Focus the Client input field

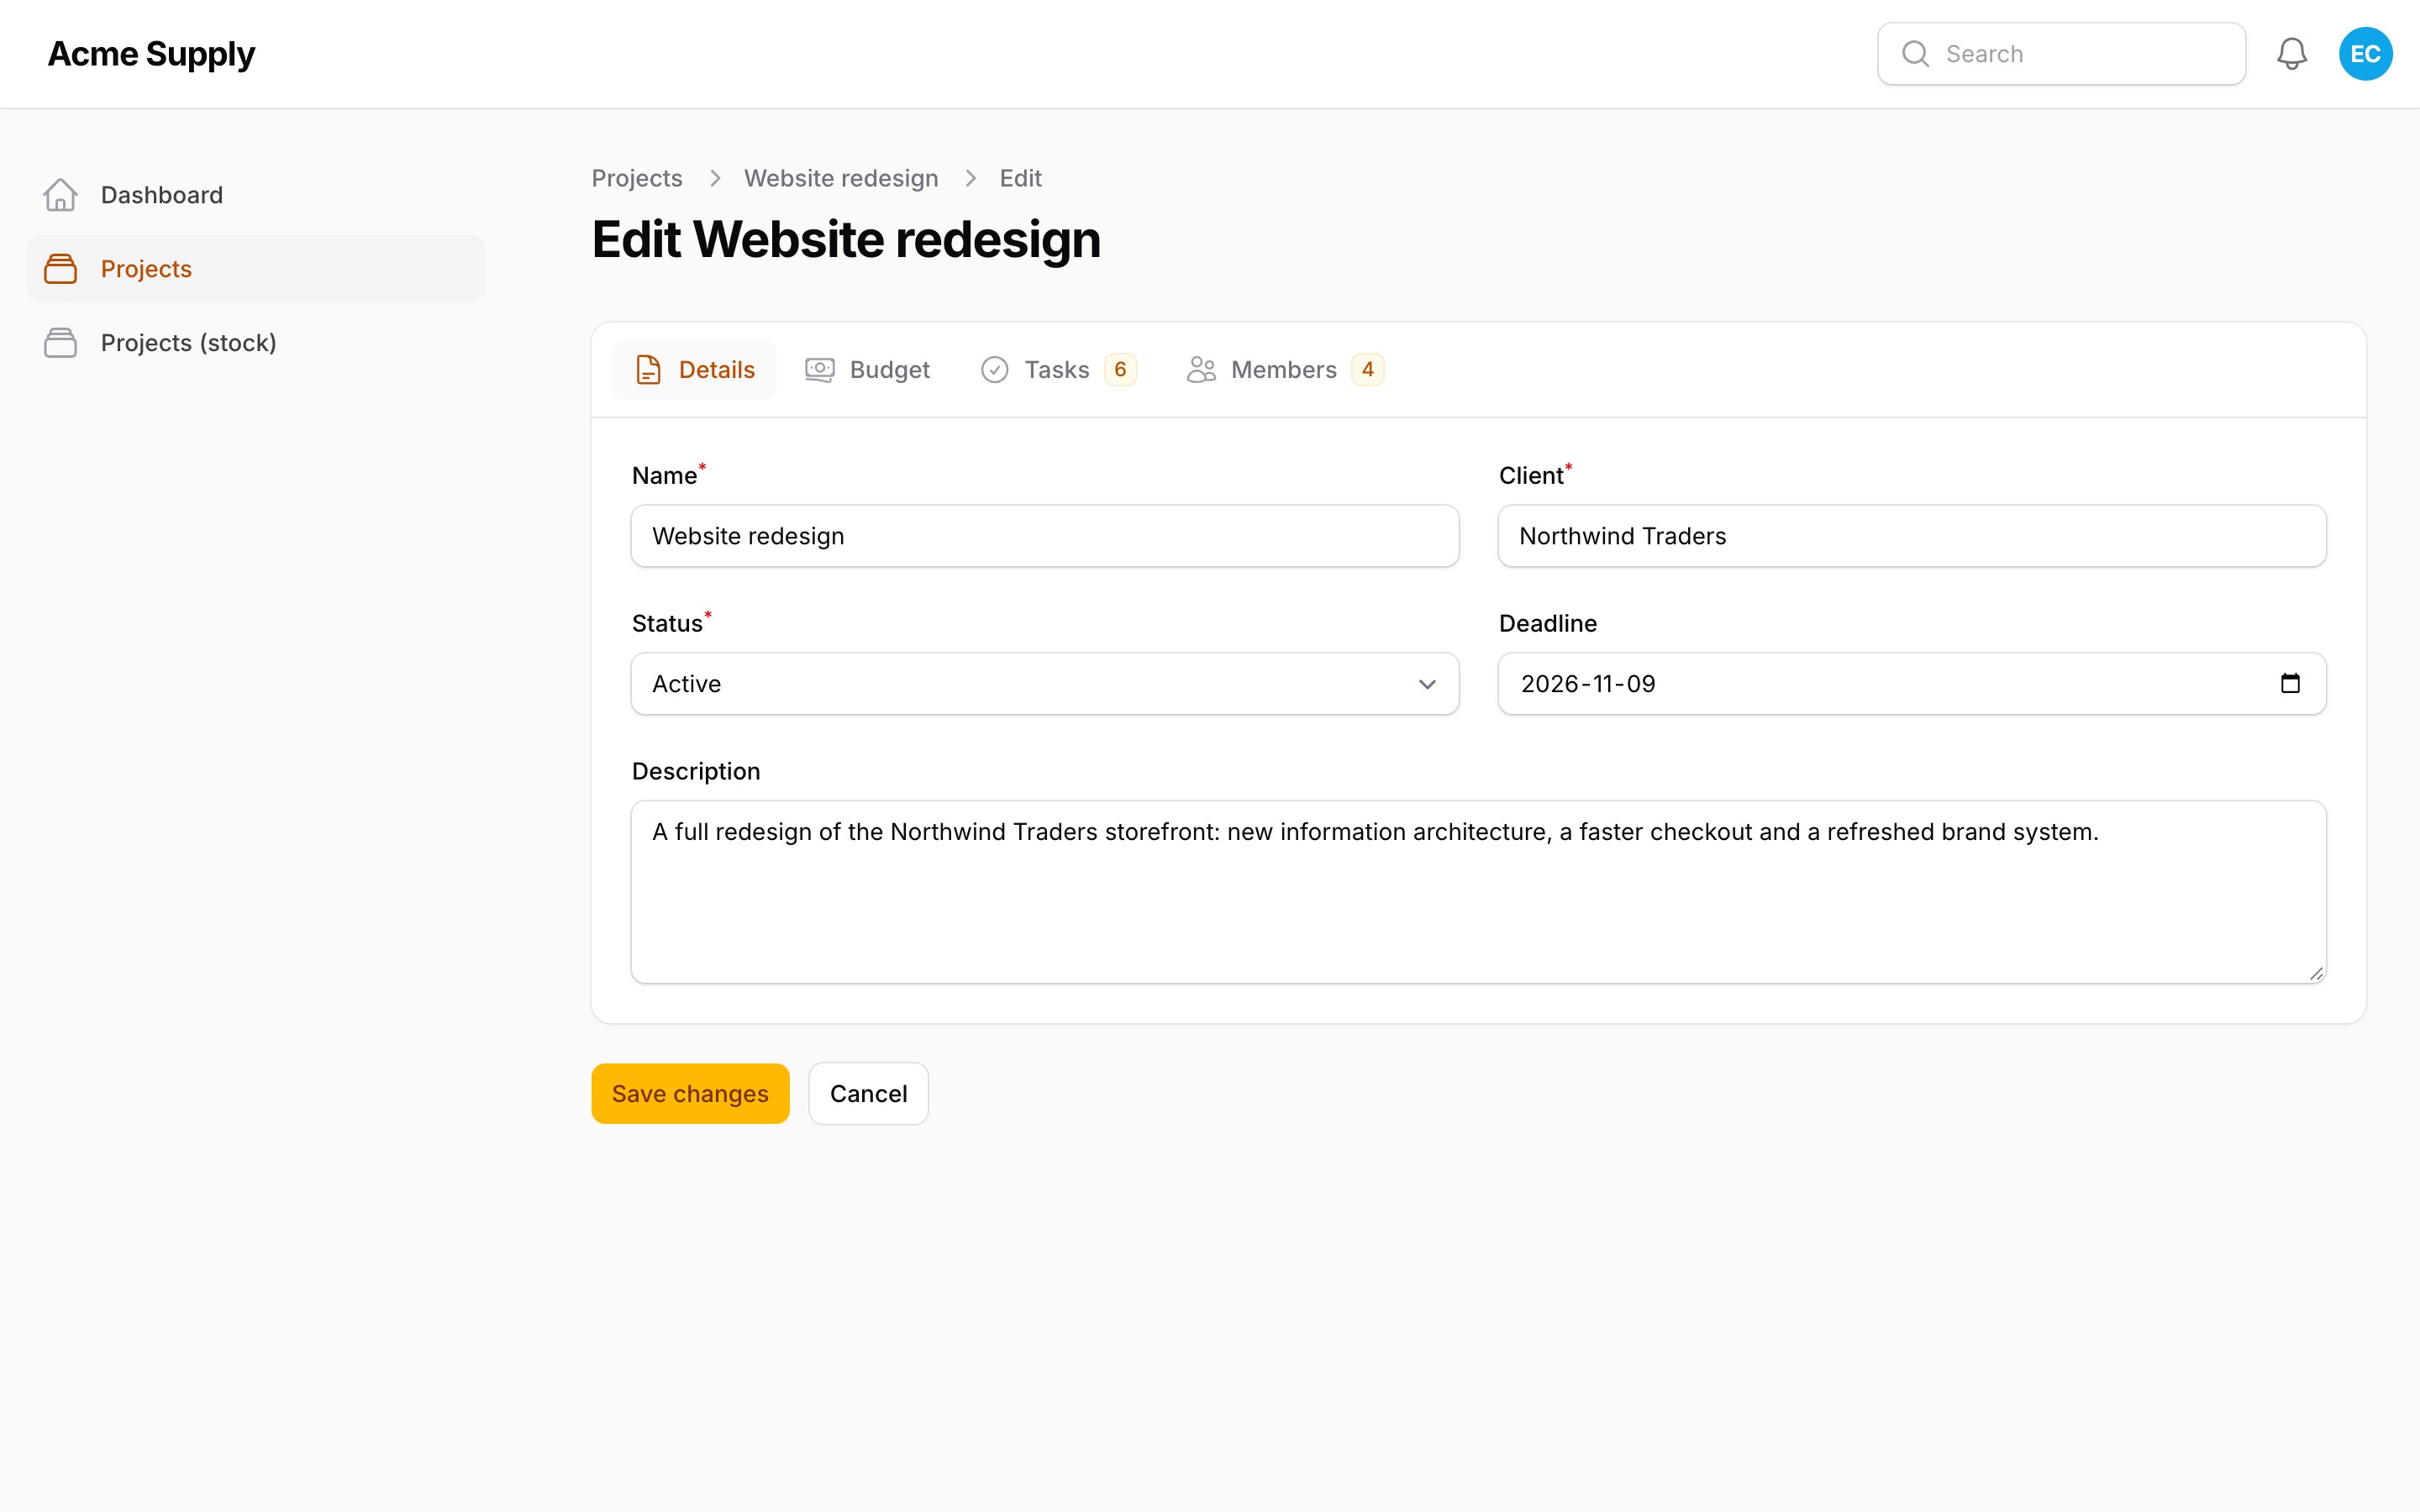click(1911, 536)
